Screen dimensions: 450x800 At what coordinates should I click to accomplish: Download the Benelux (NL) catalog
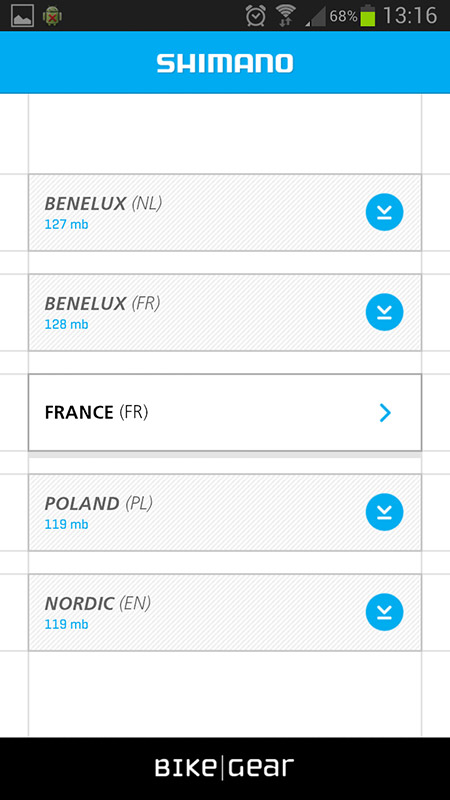(x=384, y=212)
